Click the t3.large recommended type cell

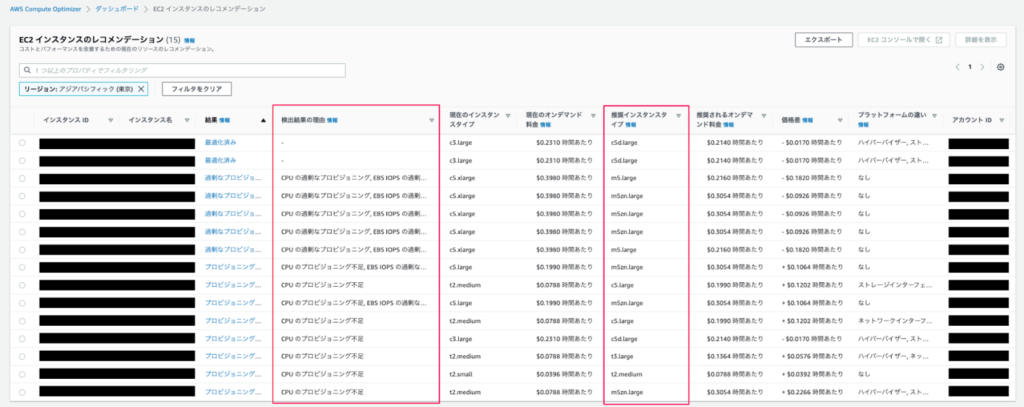622,357
